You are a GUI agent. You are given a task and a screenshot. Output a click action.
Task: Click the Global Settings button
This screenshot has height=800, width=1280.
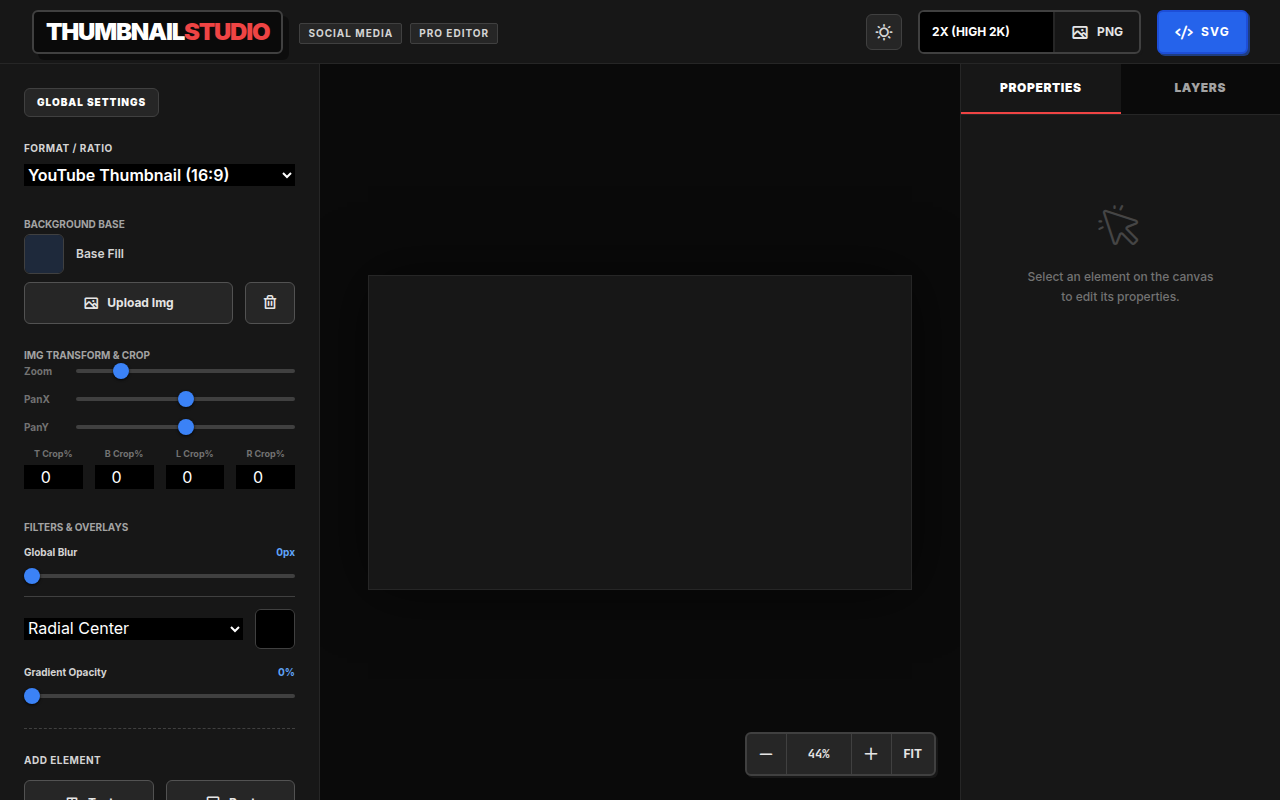click(x=91, y=102)
